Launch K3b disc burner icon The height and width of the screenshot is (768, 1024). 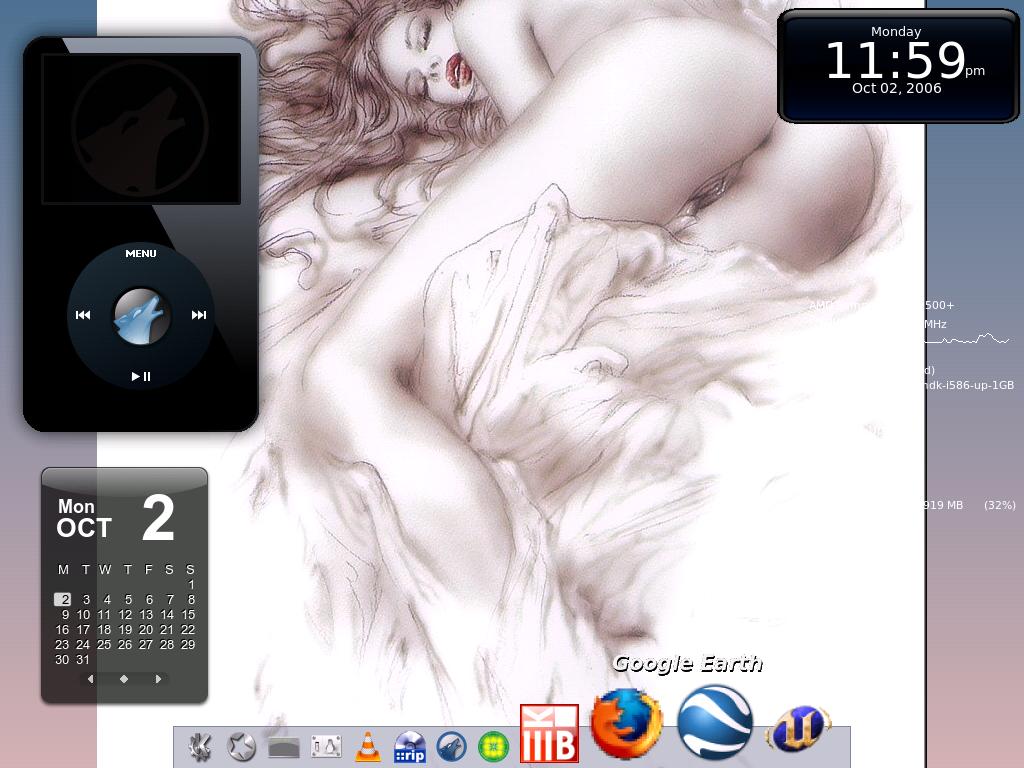[x=549, y=733]
